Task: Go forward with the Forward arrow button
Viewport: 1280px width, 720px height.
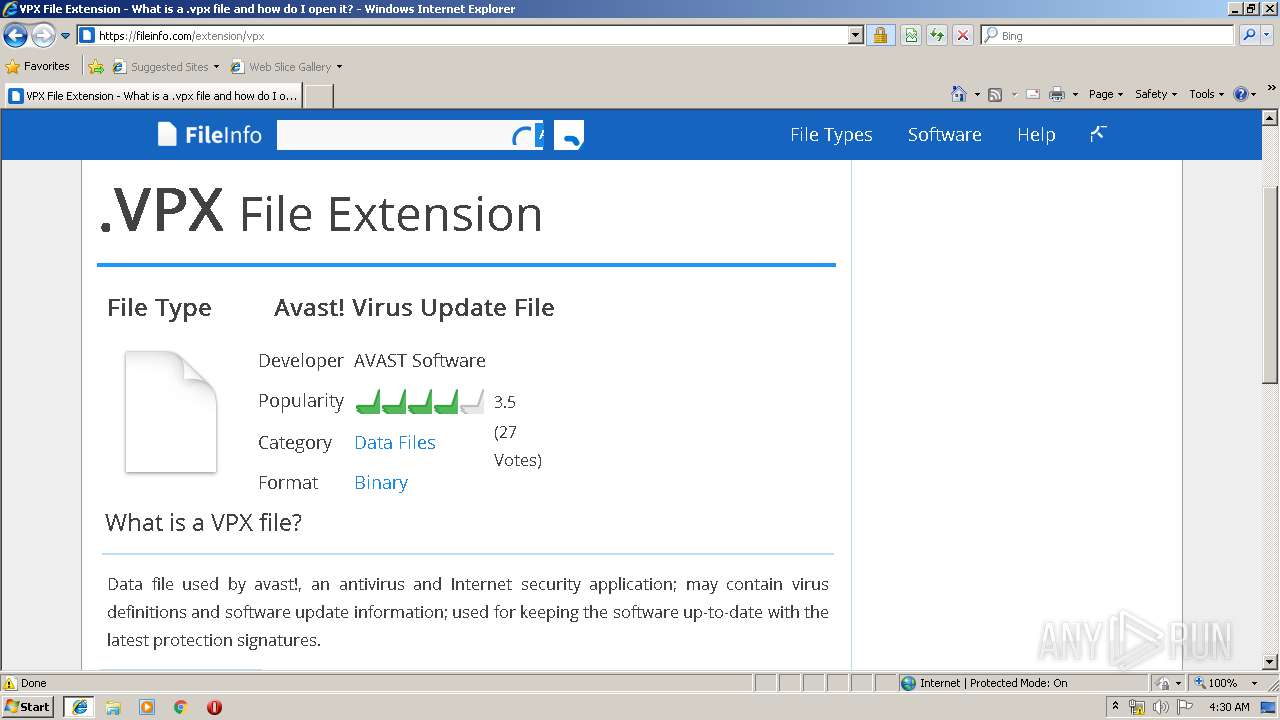Action: (43, 36)
